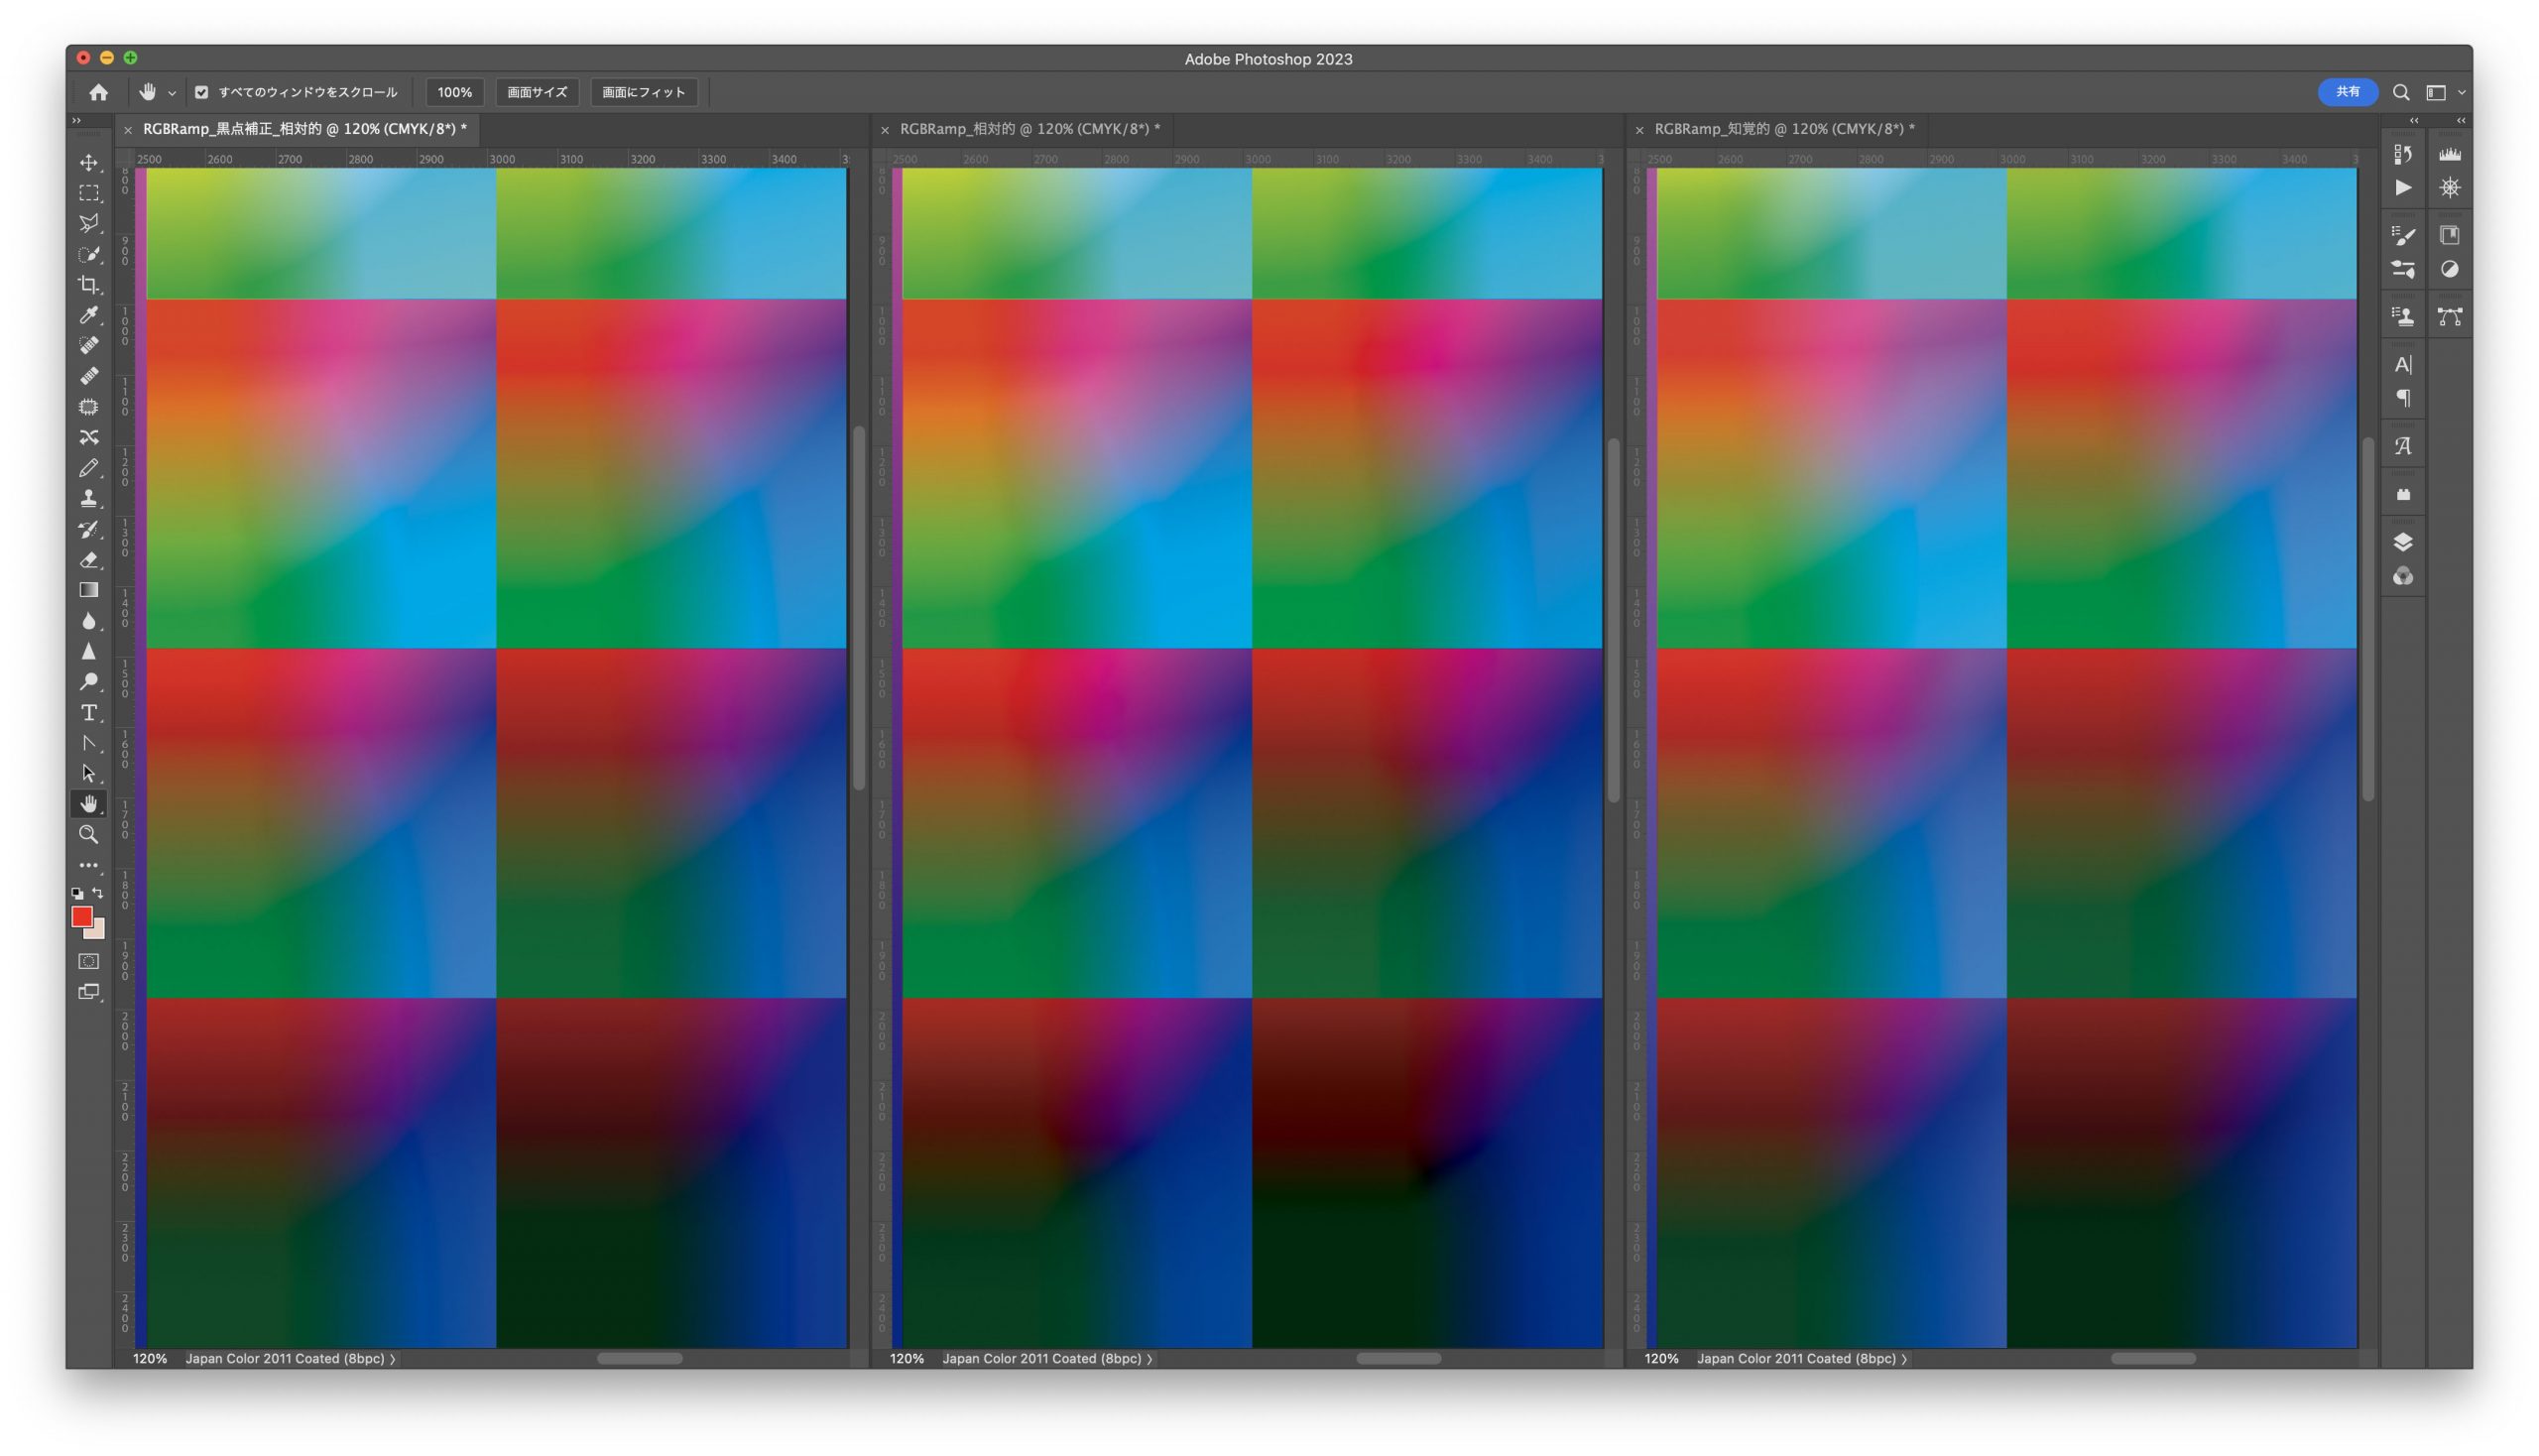Viewport: 2539px width, 1456px height.
Task: Open the Edit Toolbar three-dots menu
Action: click(x=89, y=865)
